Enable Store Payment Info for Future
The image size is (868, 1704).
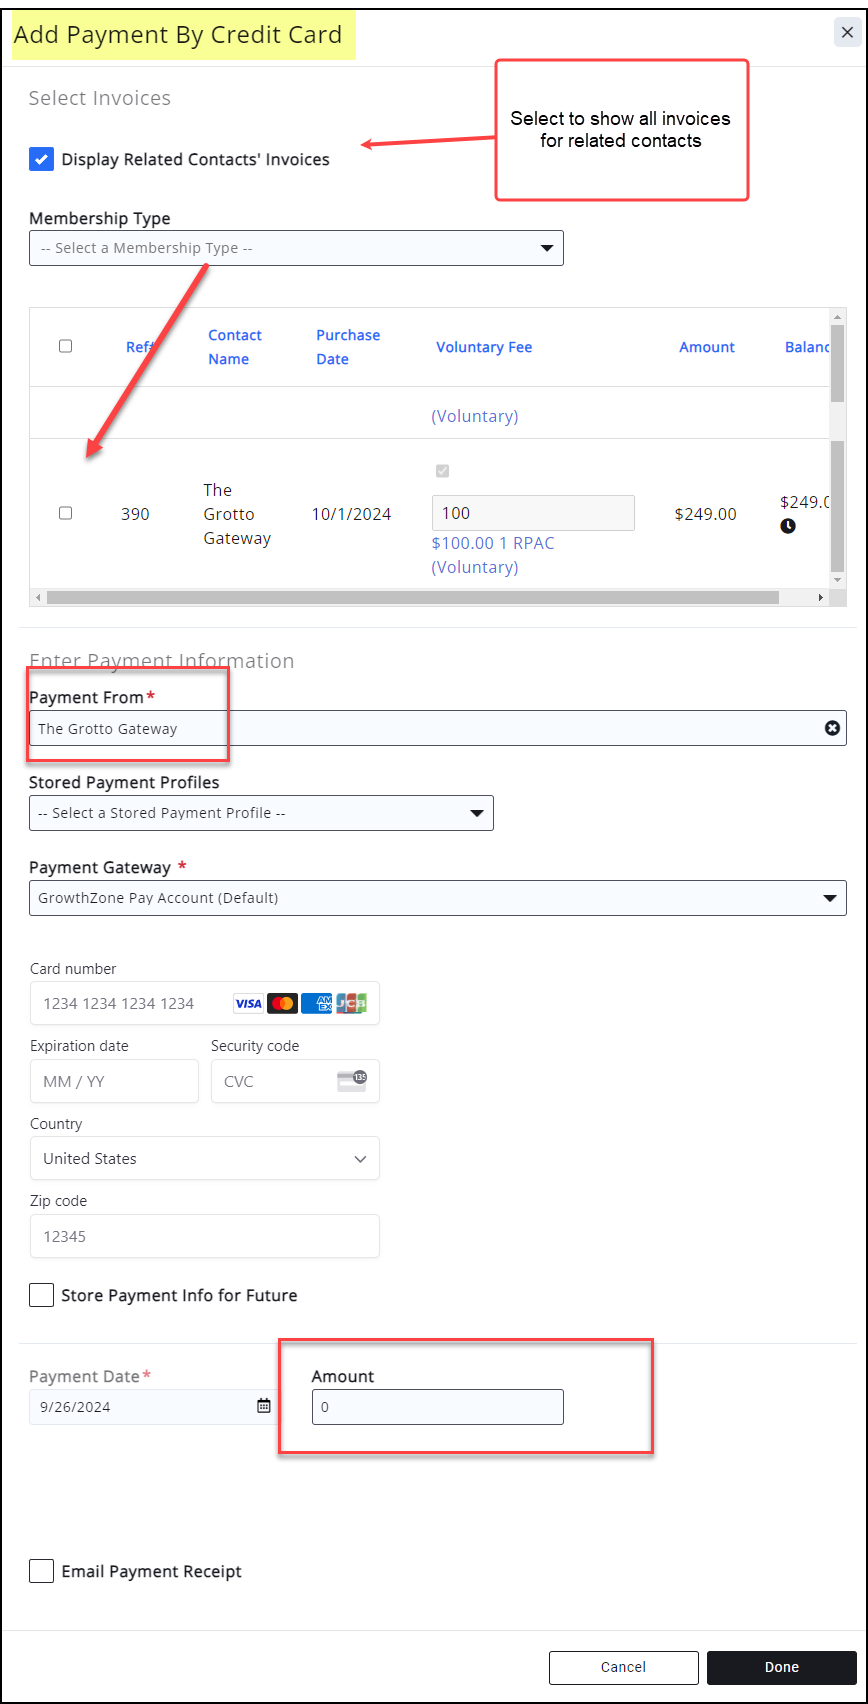[x=42, y=1295]
